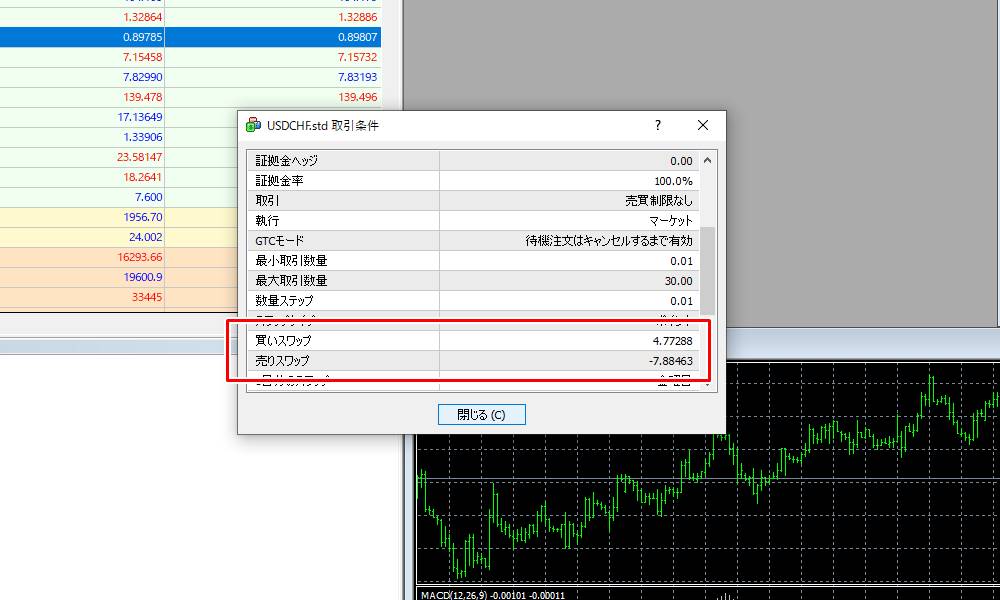Select the 買いスワップ row showing 4.77288
This screenshot has width=1000, height=600.
click(470, 339)
